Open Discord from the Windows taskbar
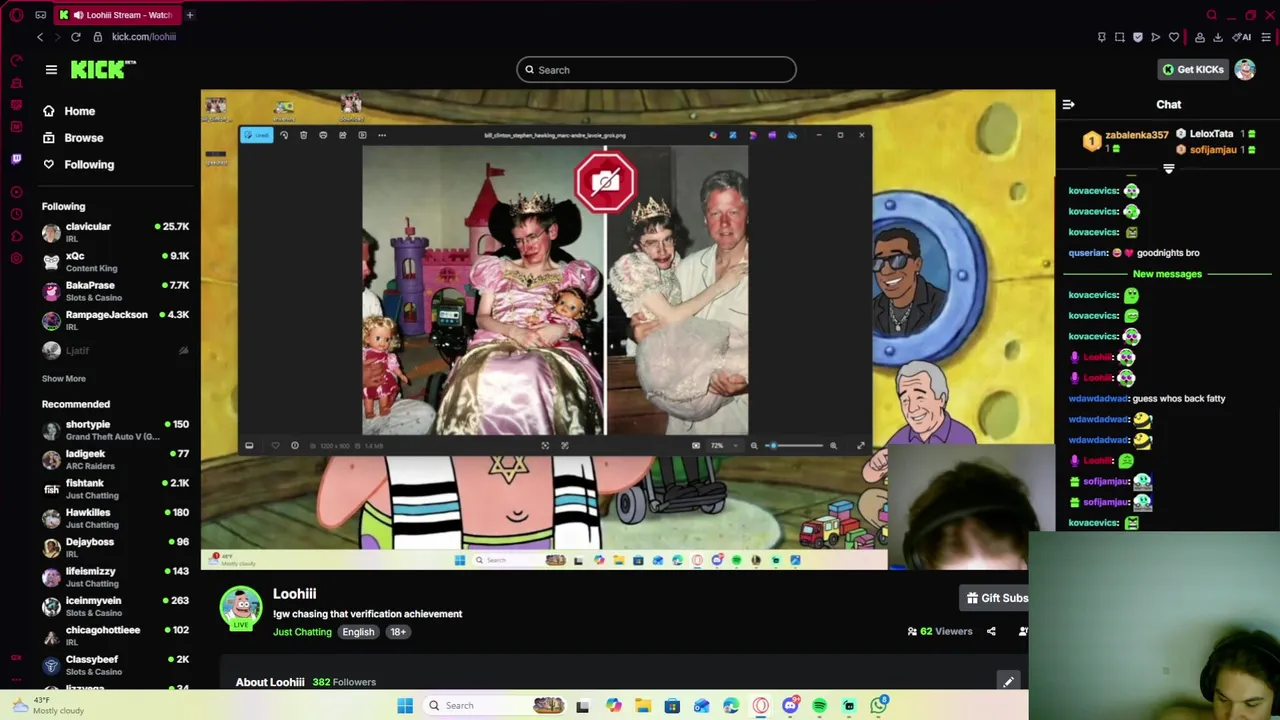Image resolution: width=1280 pixels, height=720 pixels. 790,706
